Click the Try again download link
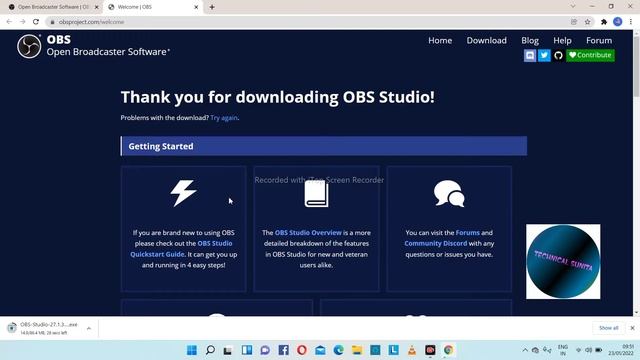Image resolution: width=640 pixels, height=360 pixels. 224,118
